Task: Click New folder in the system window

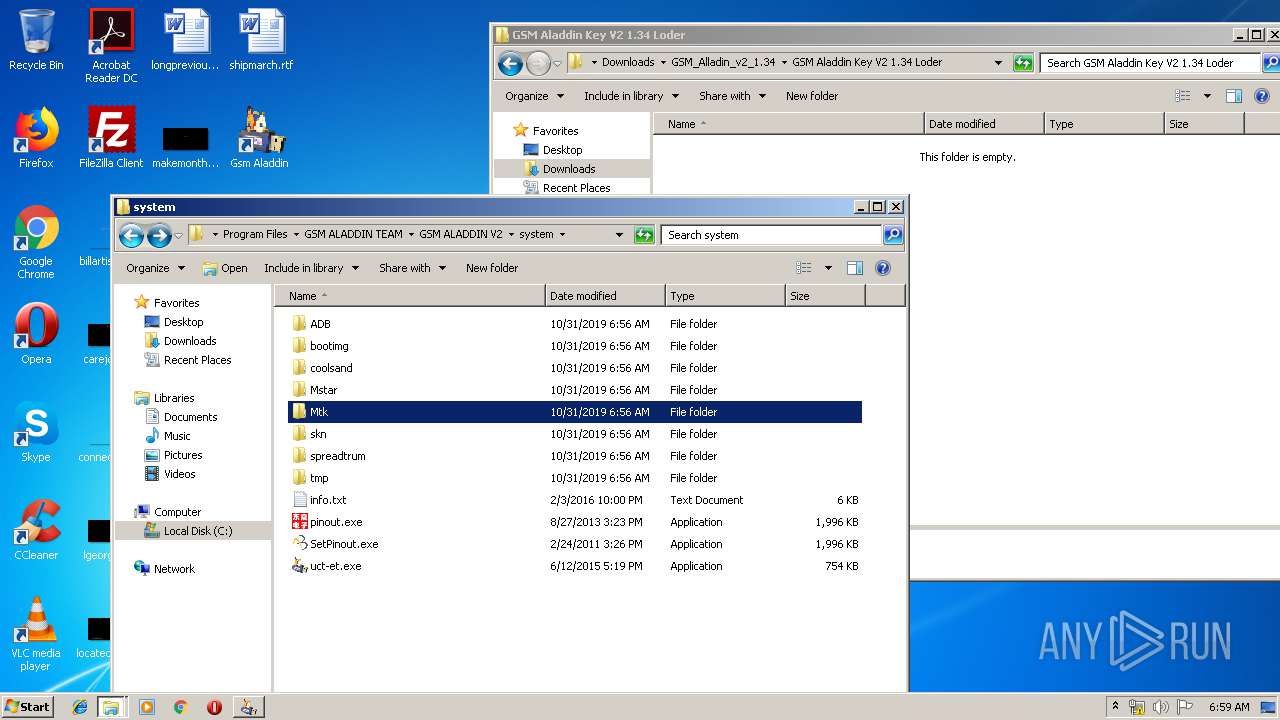Action: point(492,268)
